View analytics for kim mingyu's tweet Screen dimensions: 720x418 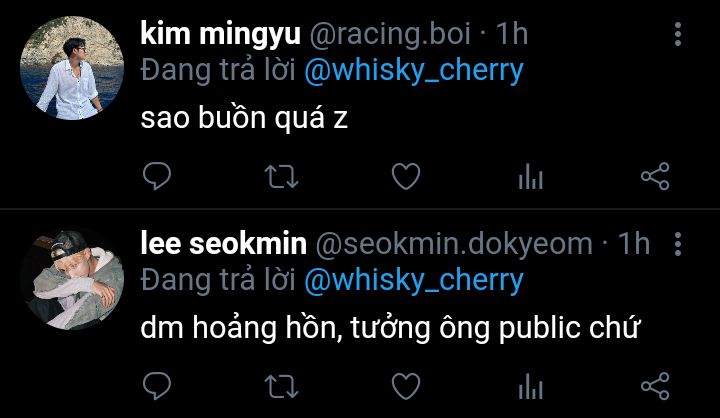pos(531,176)
